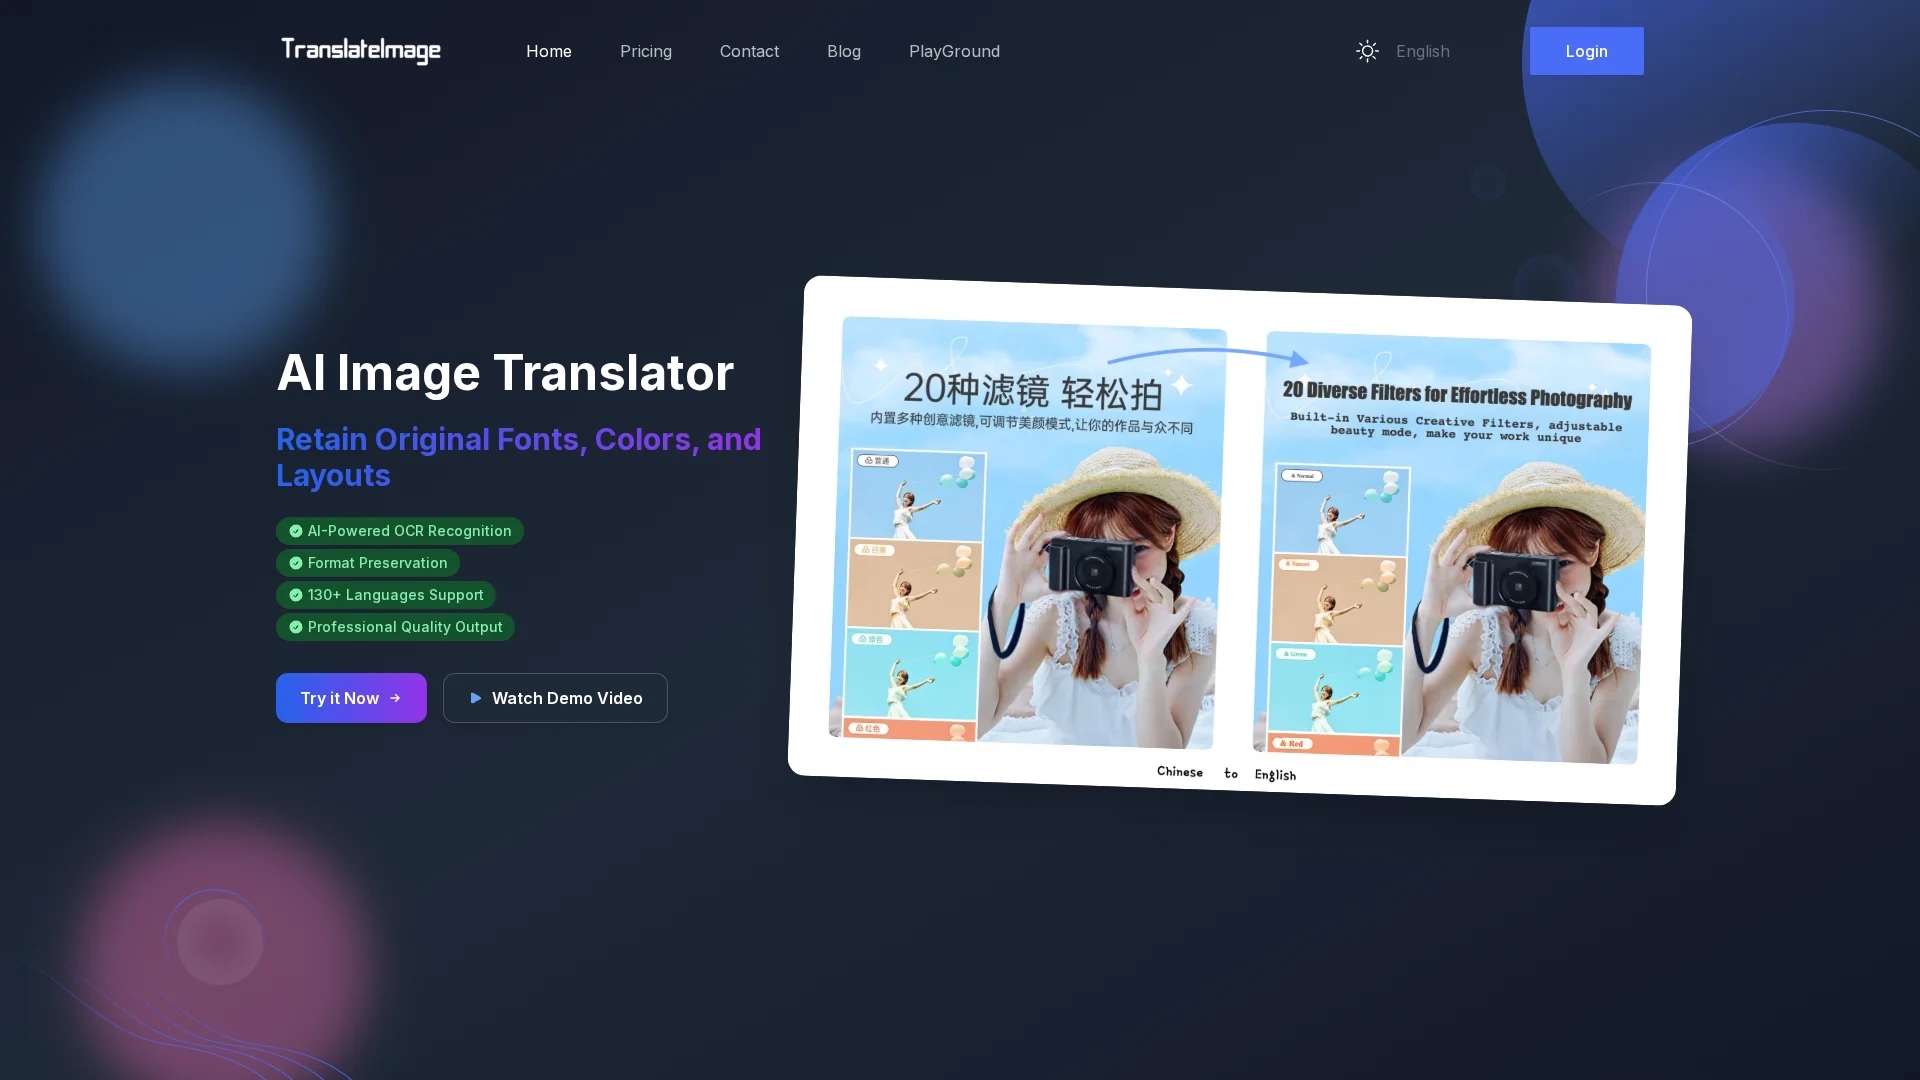Click the arrow icon in Try it Now
This screenshot has height=1080, width=1920.
(x=395, y=698)
